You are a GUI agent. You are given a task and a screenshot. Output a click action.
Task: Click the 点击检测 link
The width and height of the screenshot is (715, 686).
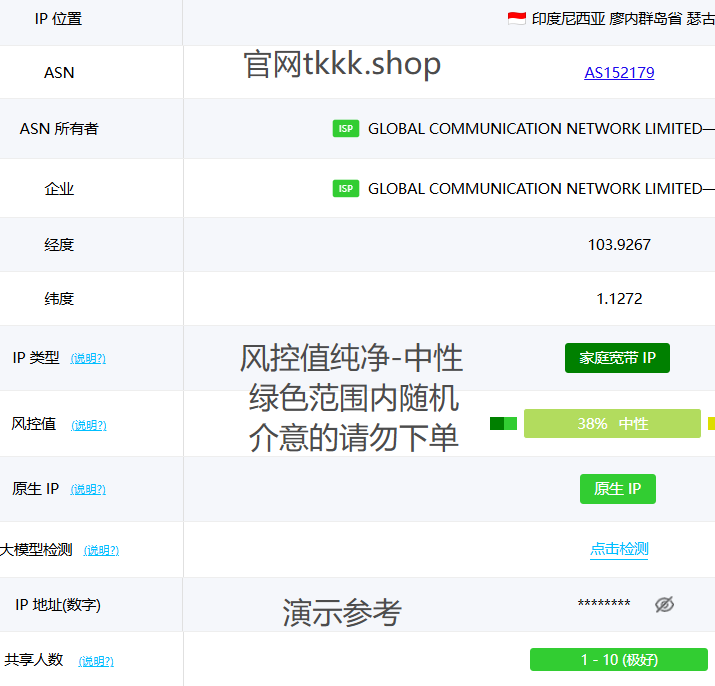619,549
